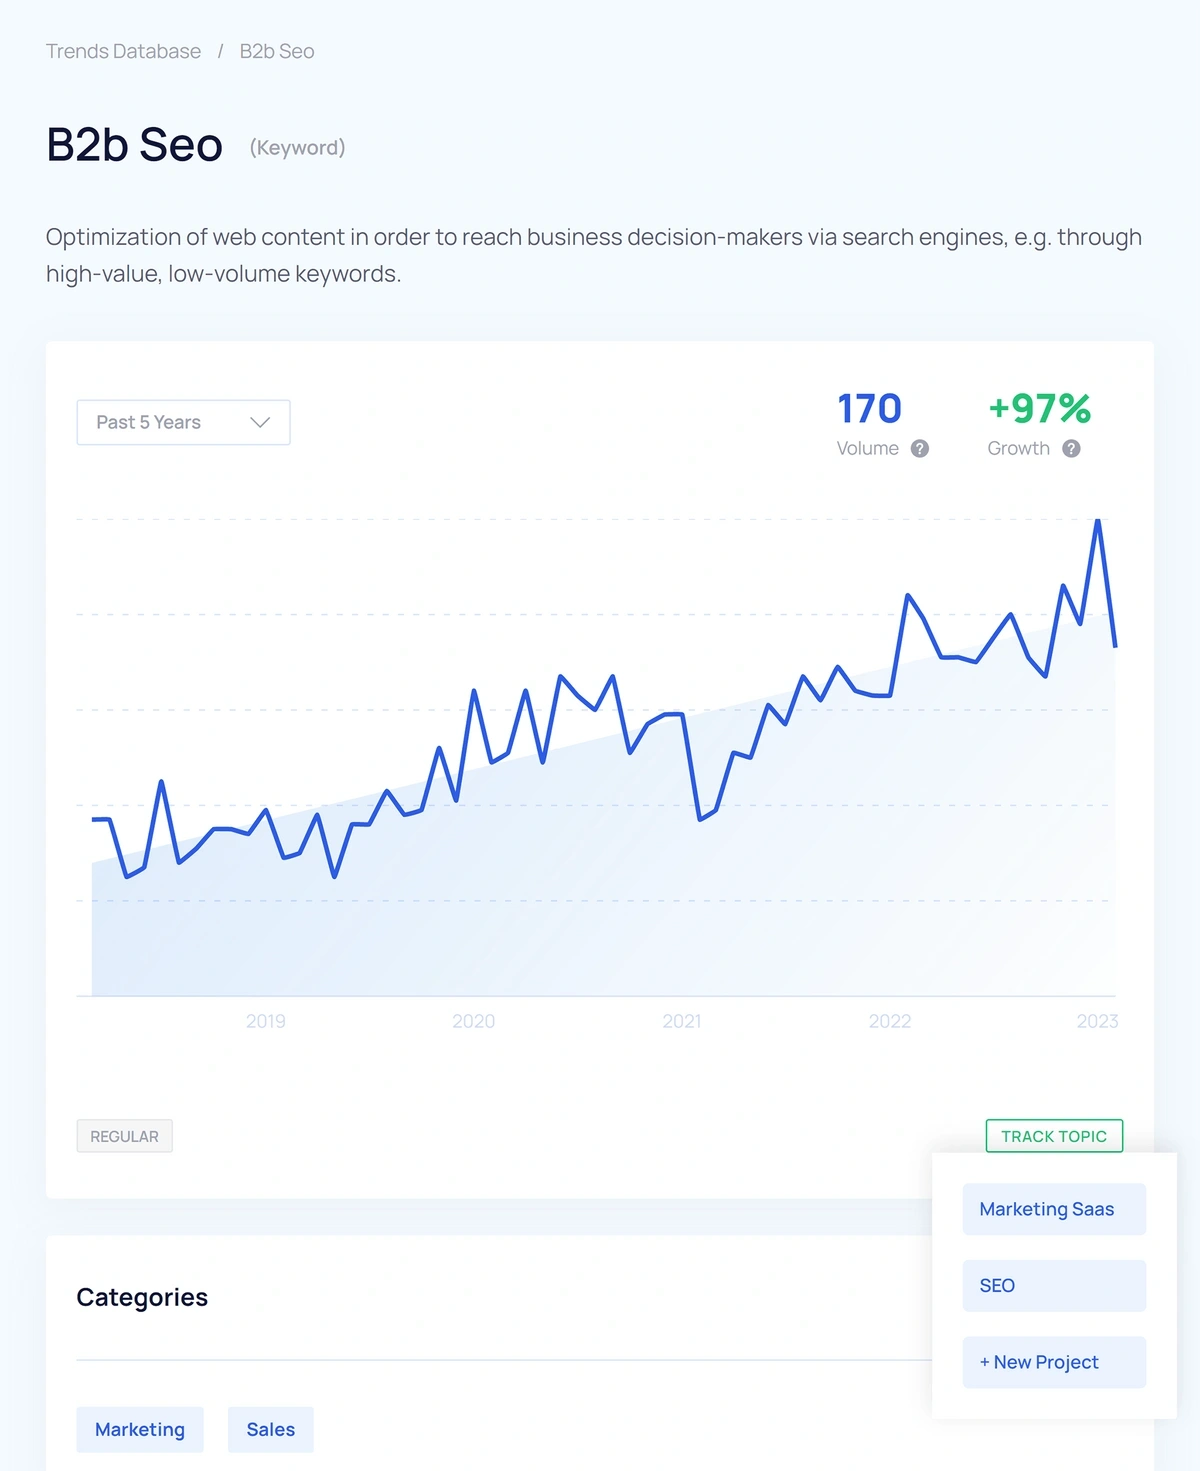Select the +97% Growth metric
This screenshot has height=1471, width=1200.
coord(1038,407)
